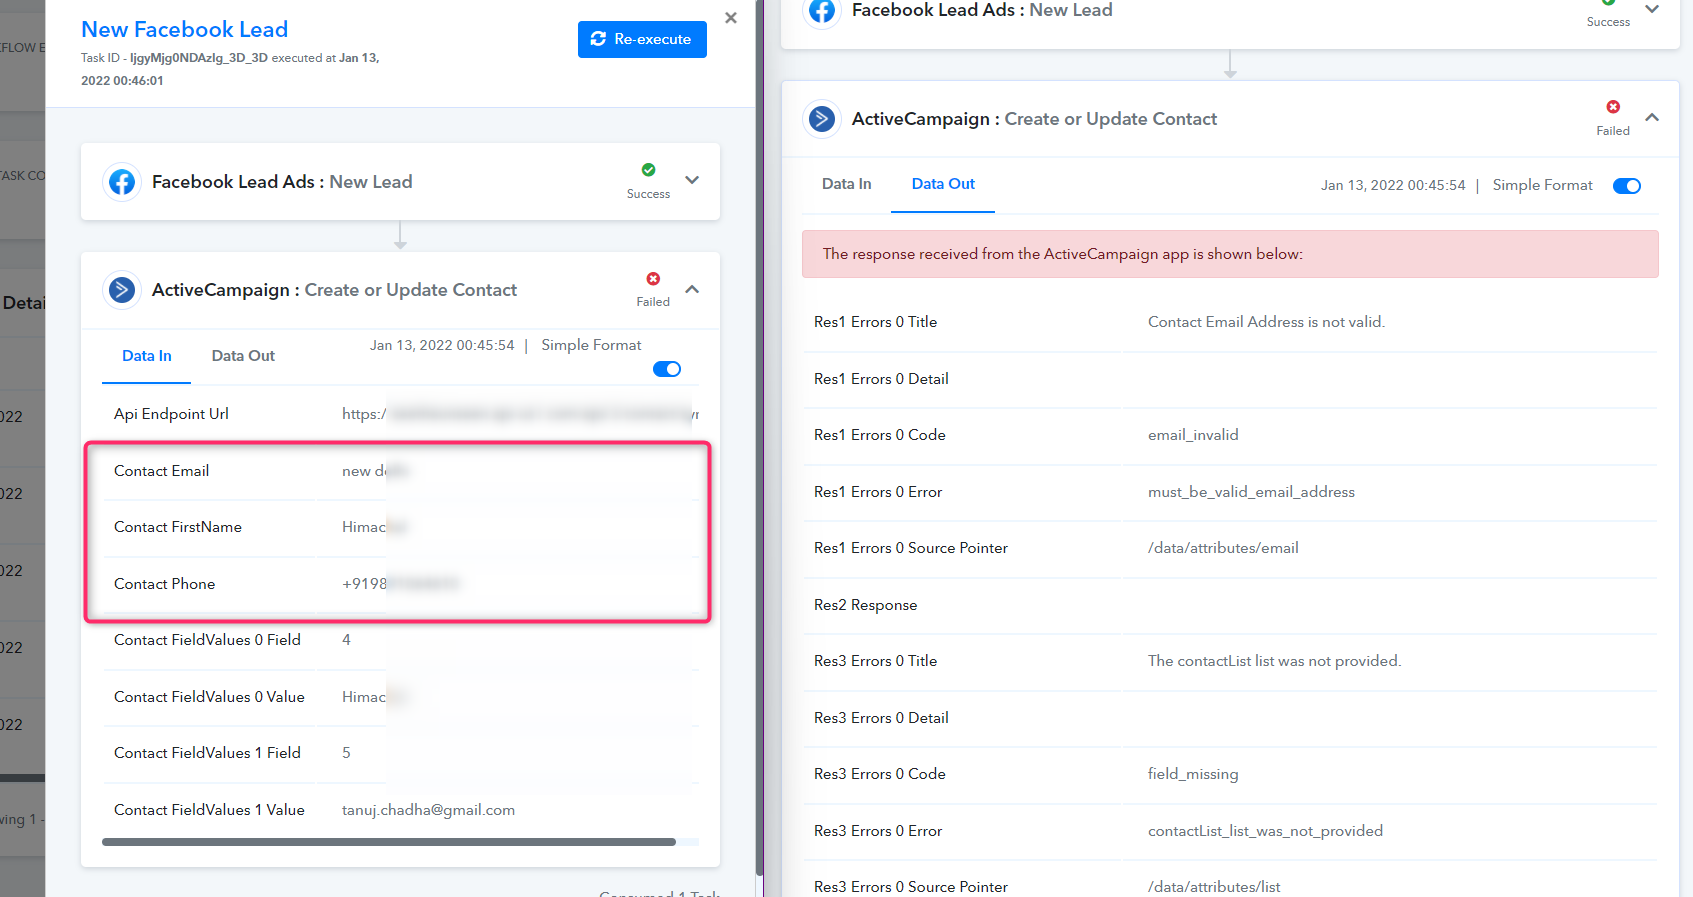Close the New Facebook Lead panel
1693x897 pixels.
point(731,18)
